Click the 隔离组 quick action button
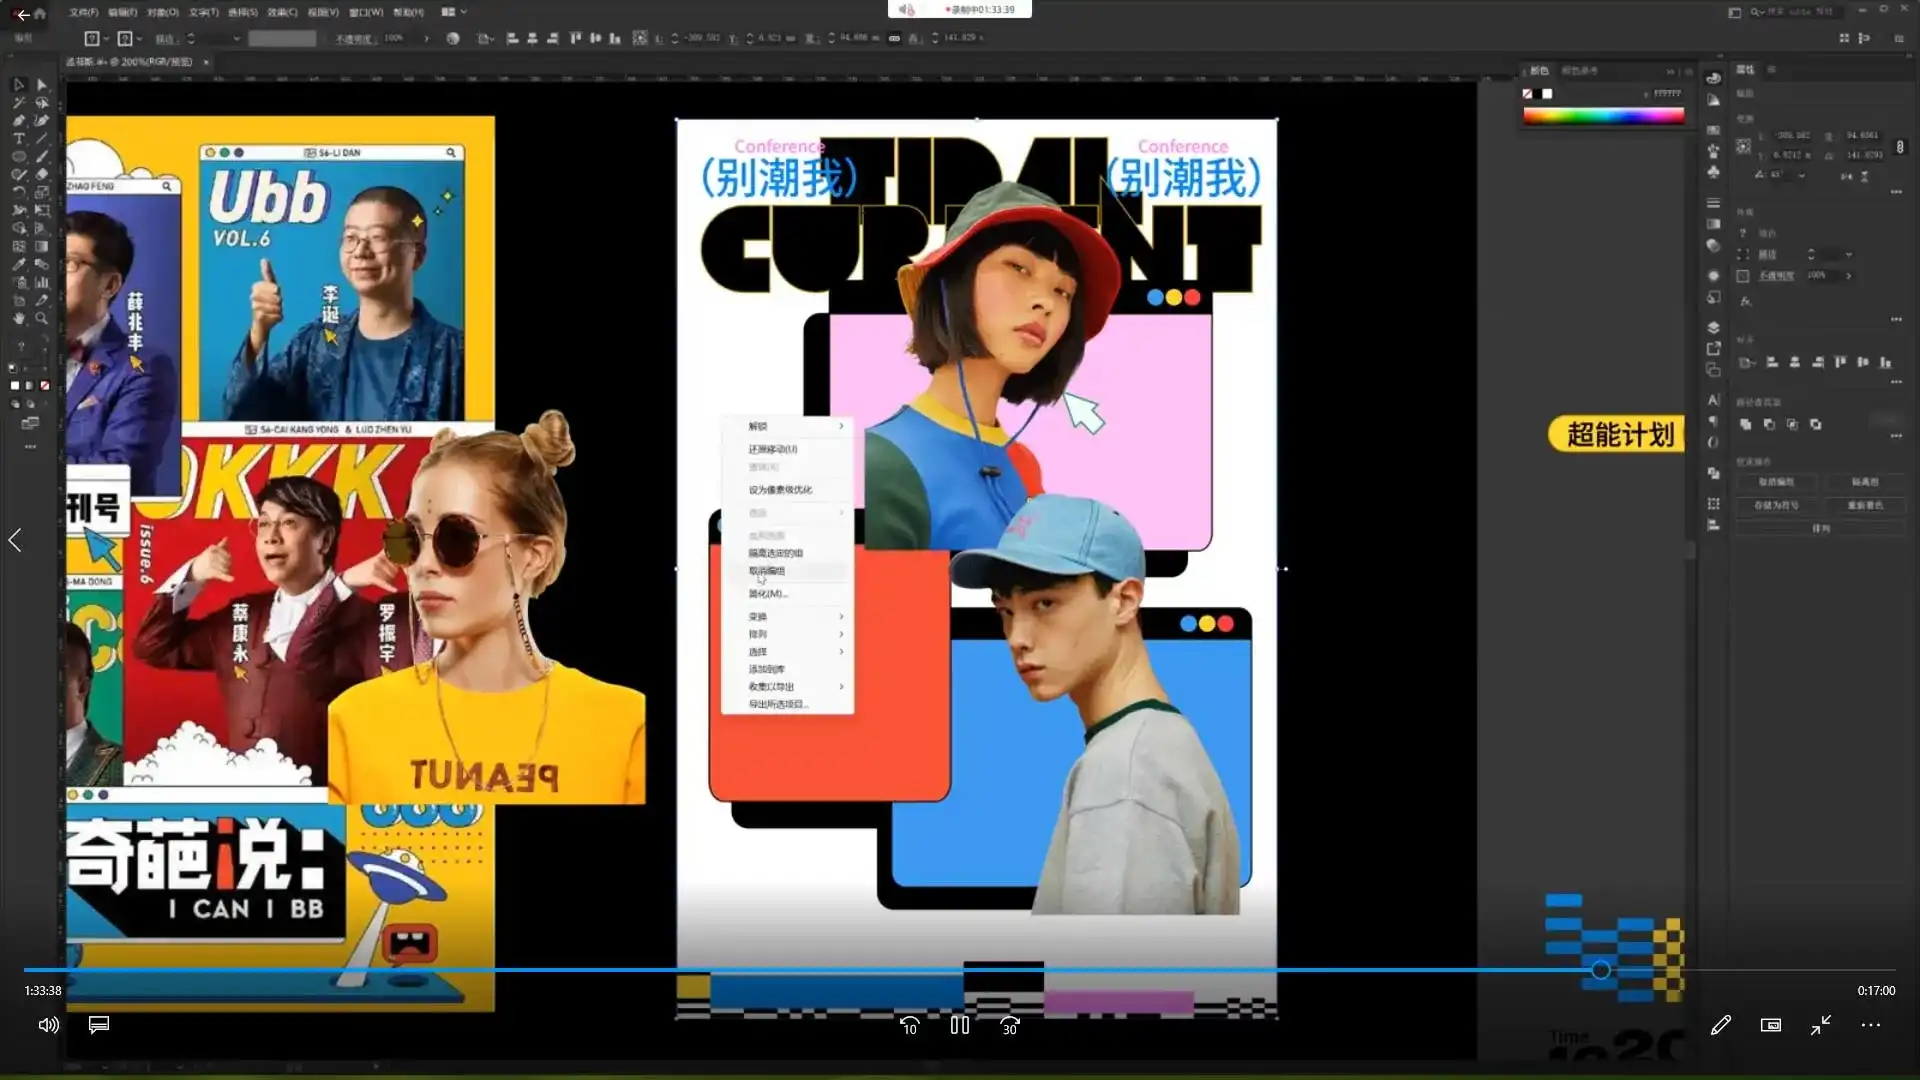The image size is (1920, 1080). 1865,482
